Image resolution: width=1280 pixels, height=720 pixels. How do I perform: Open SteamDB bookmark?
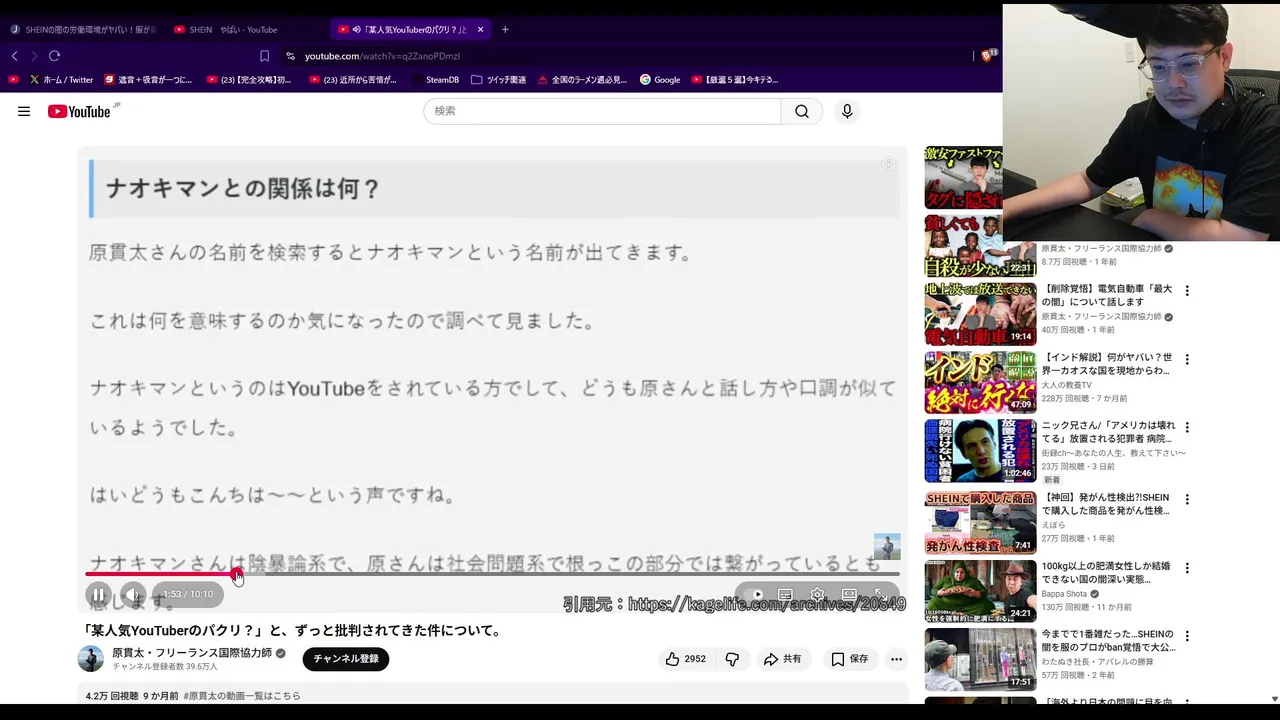[x=434, y=79]
